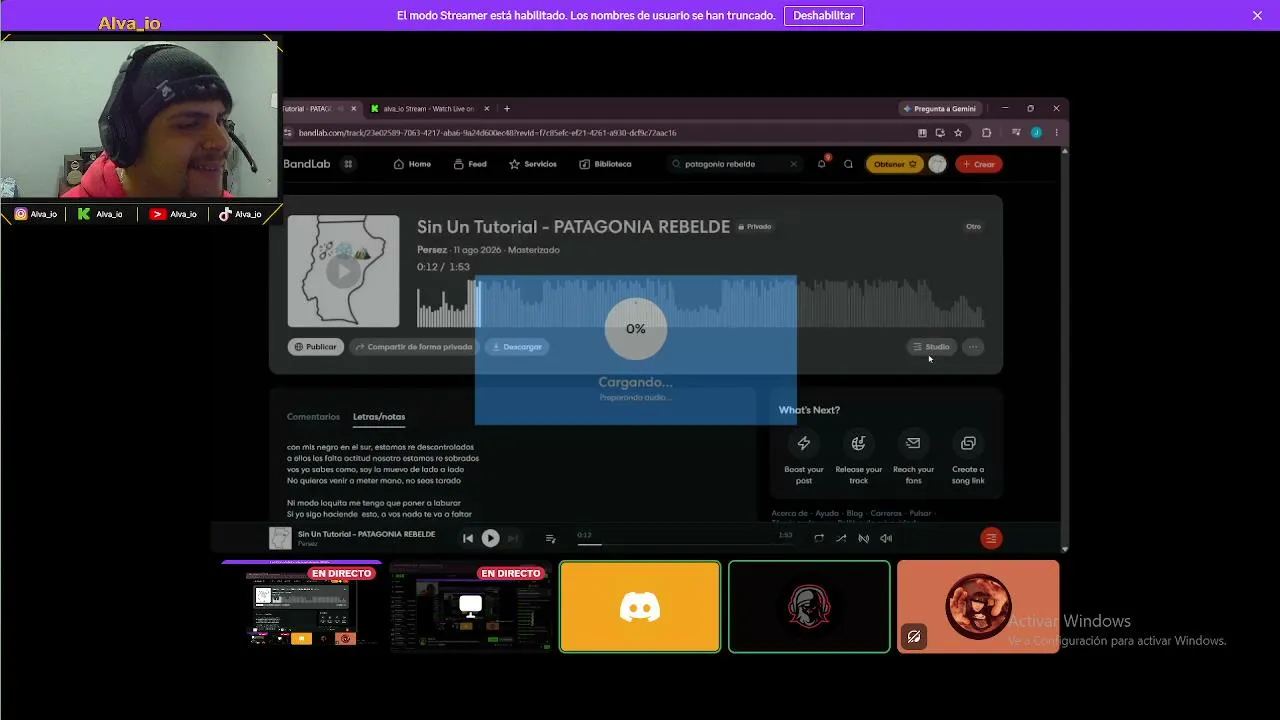Open the browser extensions puzzle icon

(x=986, y=132)
